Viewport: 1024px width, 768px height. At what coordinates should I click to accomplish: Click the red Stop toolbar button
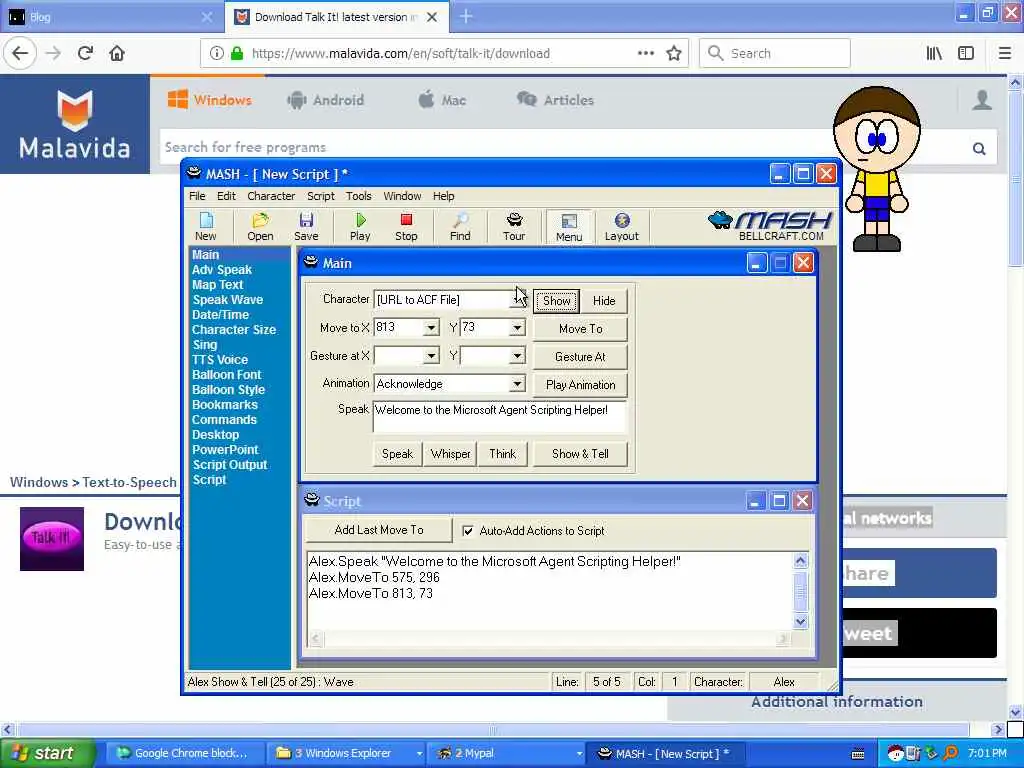click(x=406, y=227)
